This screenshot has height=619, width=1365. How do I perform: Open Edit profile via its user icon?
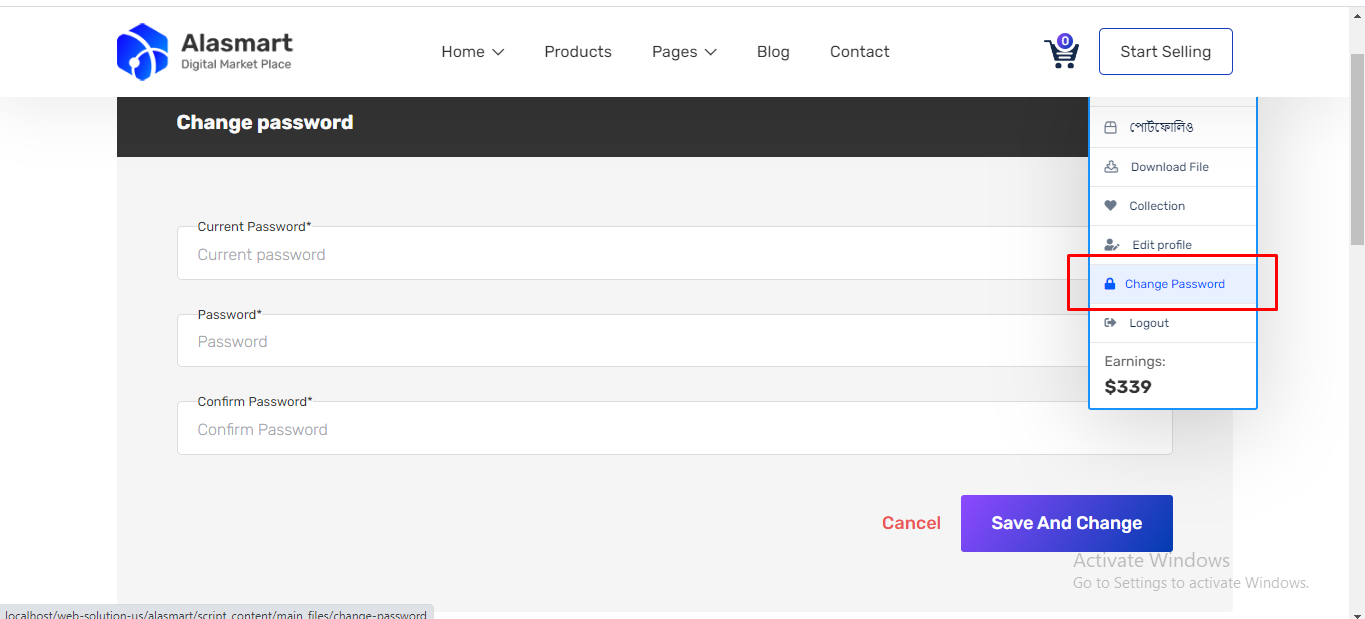[1111, 245]
